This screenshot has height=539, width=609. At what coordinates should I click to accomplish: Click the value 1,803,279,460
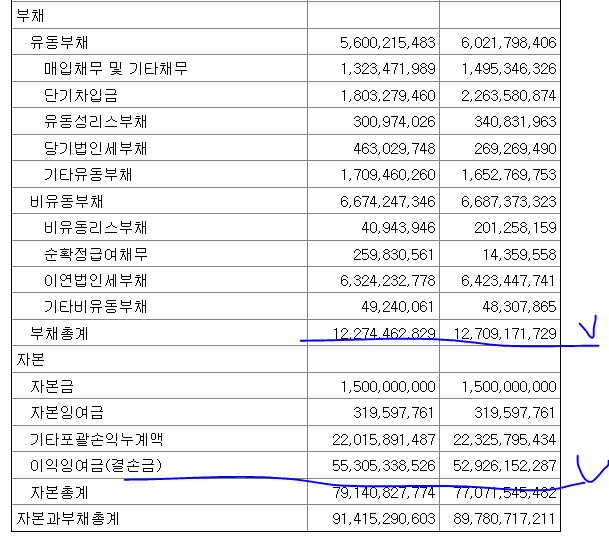click(388, 95)
